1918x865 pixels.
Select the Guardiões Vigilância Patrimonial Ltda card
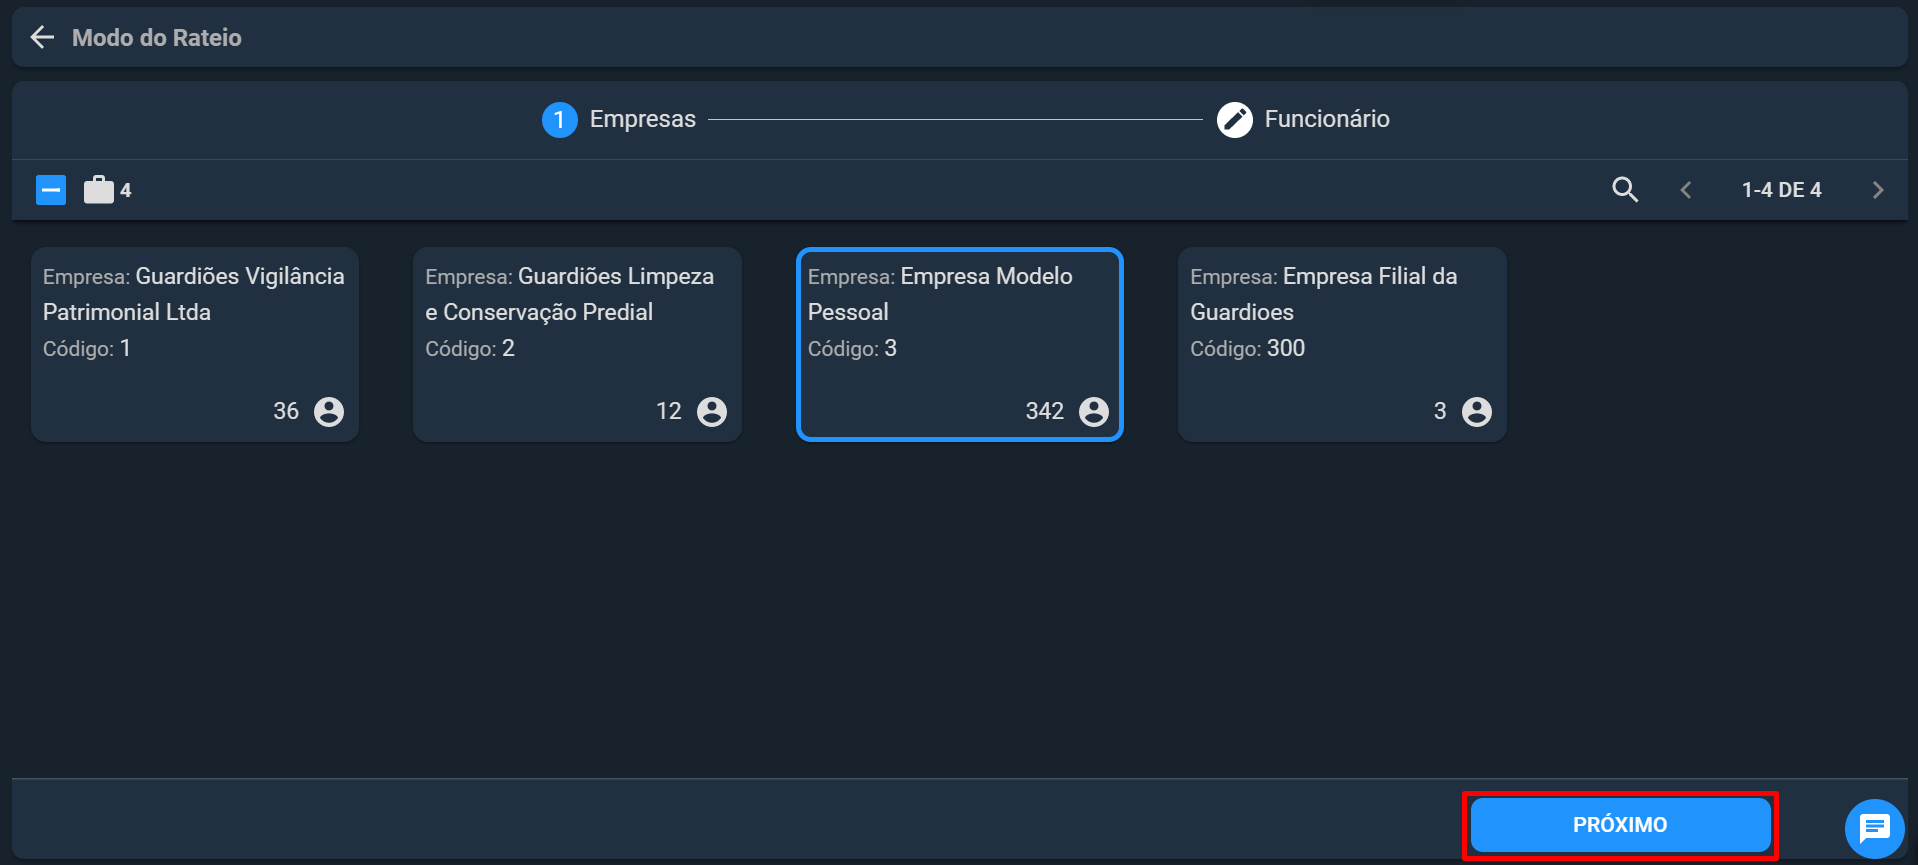(195, 344)
